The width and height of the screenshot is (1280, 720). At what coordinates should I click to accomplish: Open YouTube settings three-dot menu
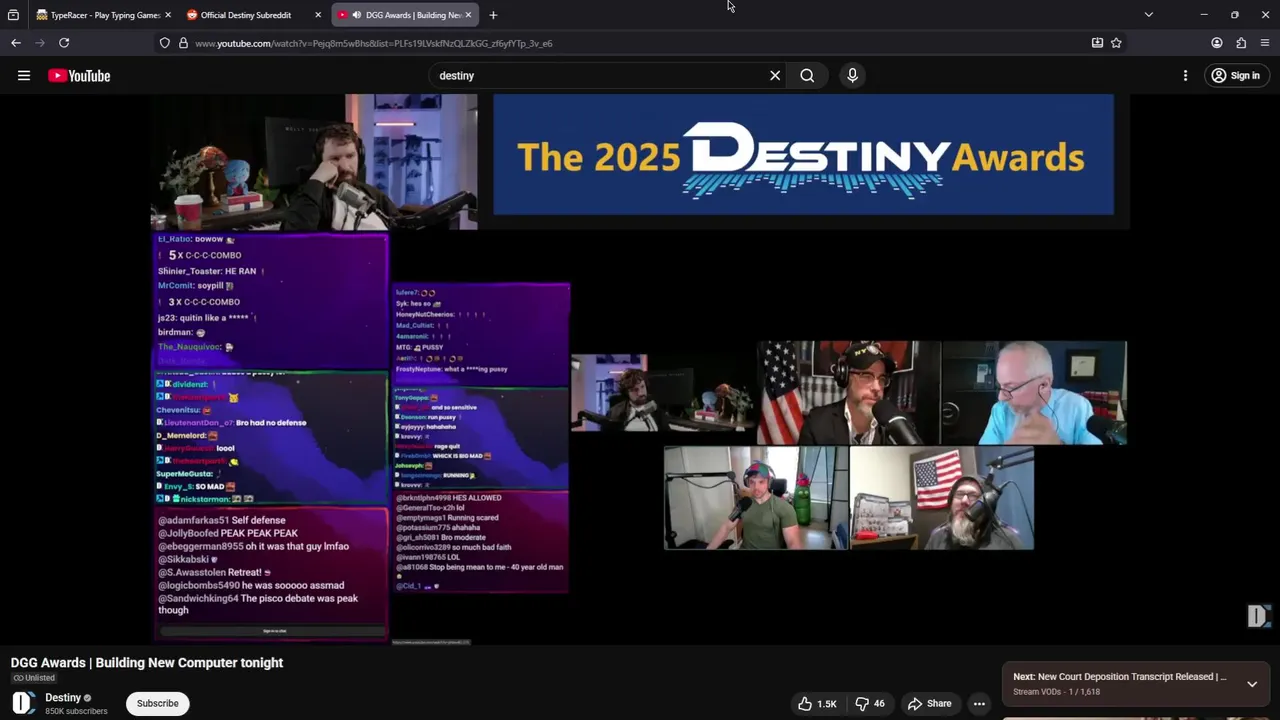tap(1185, 76)
